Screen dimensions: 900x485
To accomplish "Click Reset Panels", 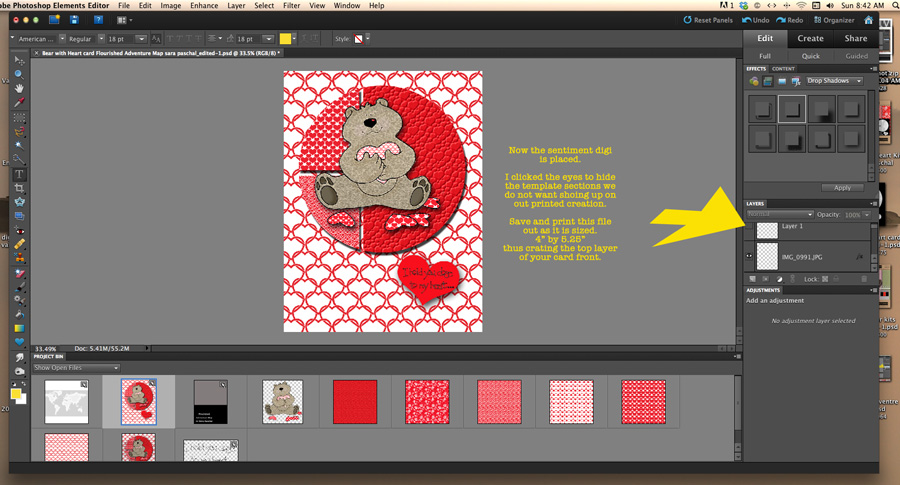I will [x=708, y=20].
